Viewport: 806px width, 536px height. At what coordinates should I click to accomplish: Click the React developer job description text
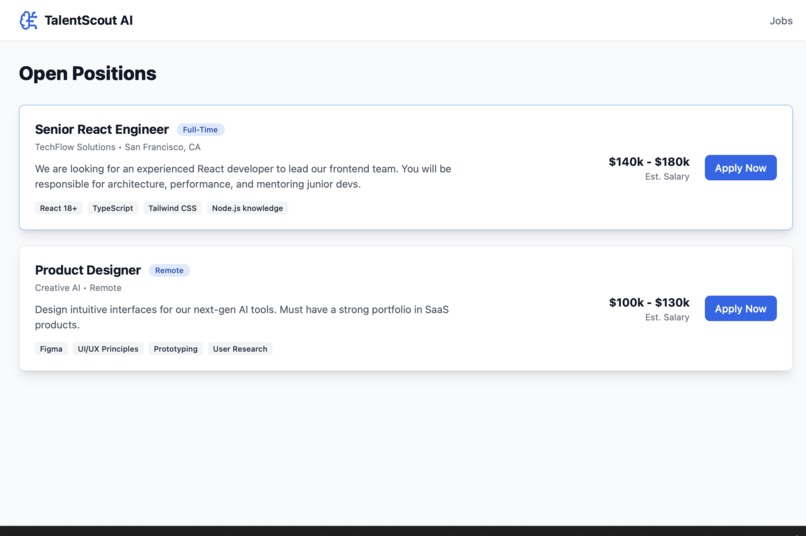(243, 176)
